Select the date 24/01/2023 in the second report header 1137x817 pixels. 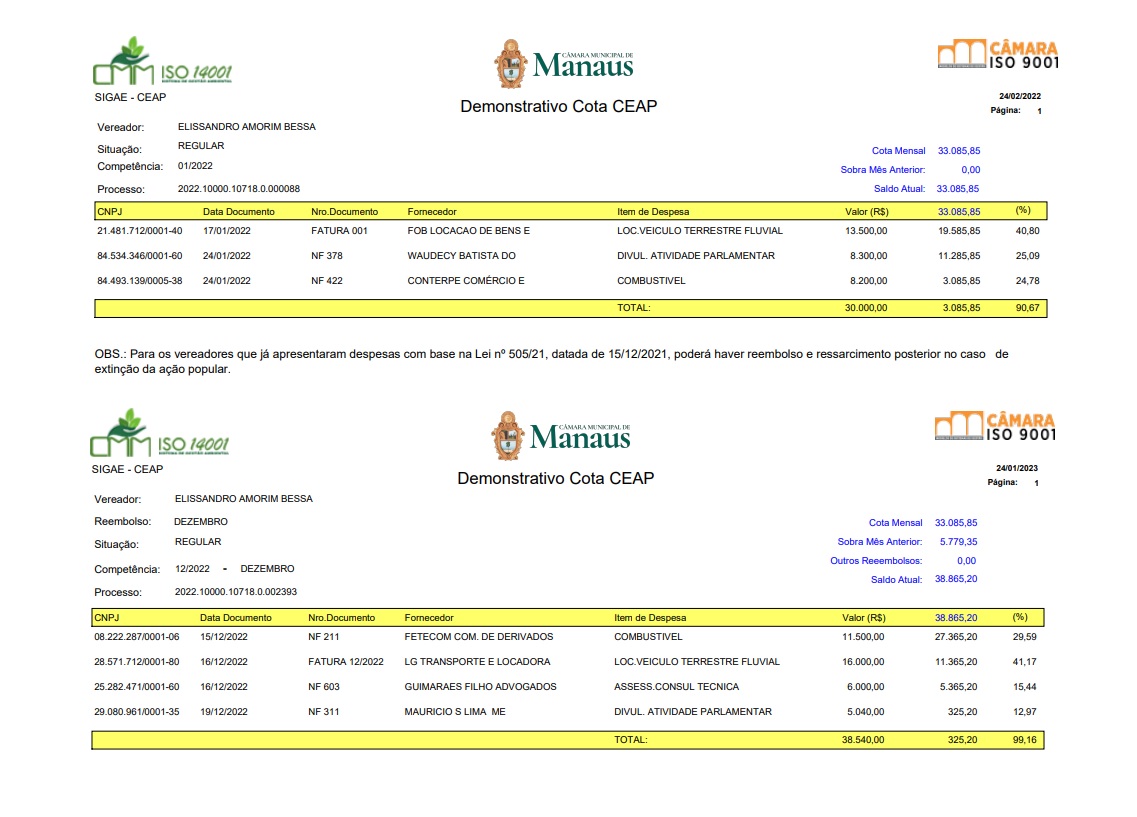[x=1017, y=468]
